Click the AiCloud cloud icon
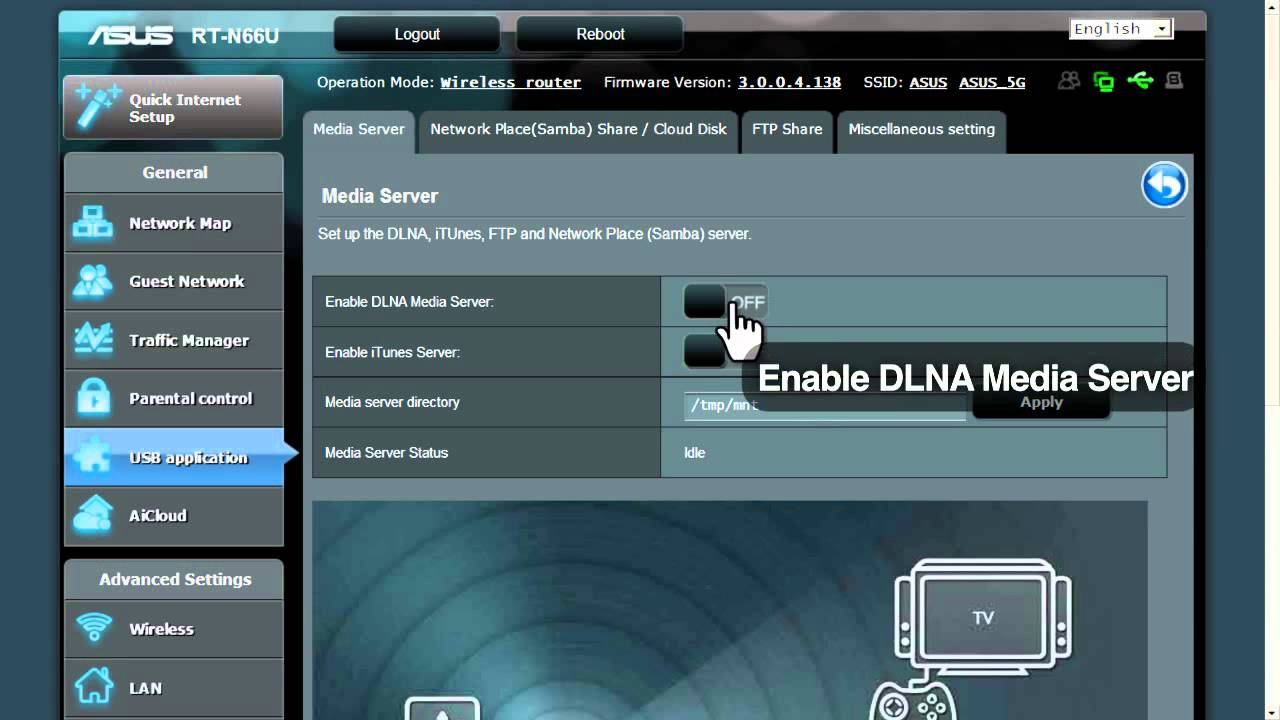The image size is (1280, 720). pyautogui.click(x=93, y=515)
